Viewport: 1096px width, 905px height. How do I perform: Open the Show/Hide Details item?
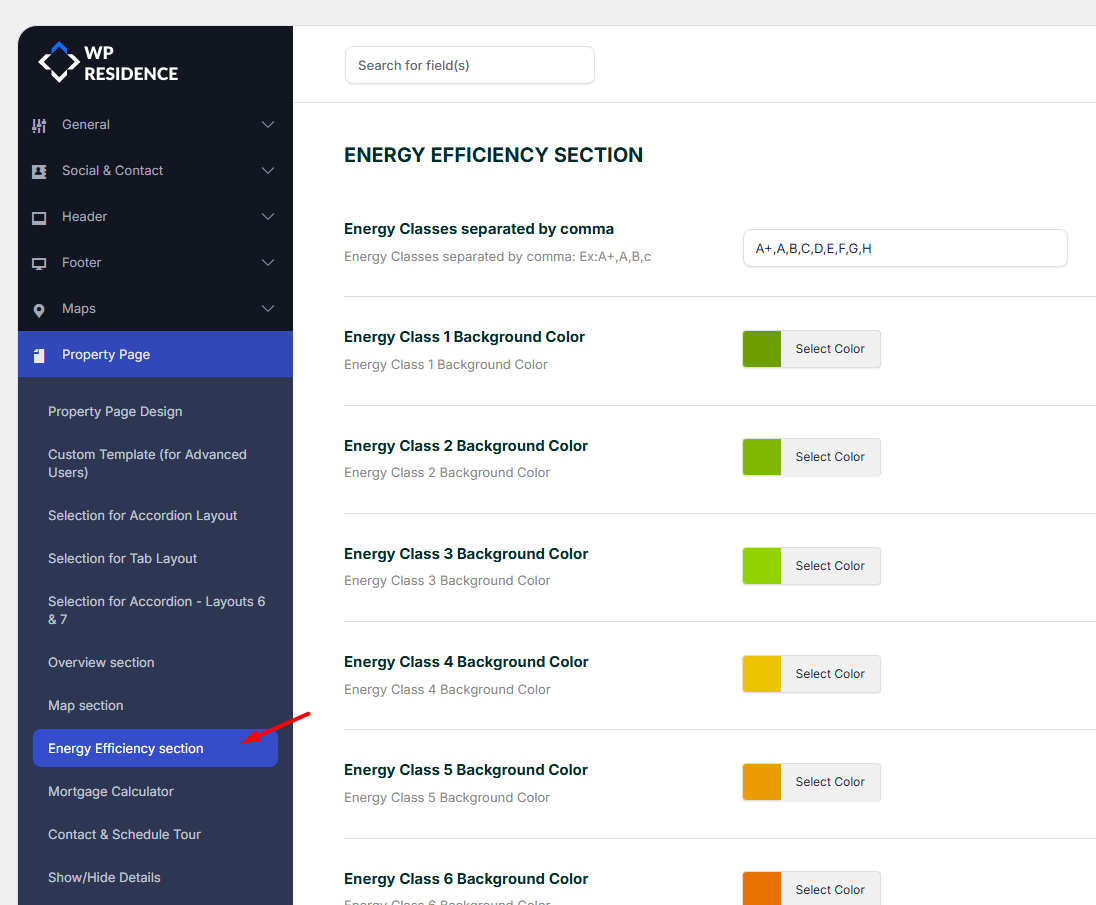(x=104, y=878)
